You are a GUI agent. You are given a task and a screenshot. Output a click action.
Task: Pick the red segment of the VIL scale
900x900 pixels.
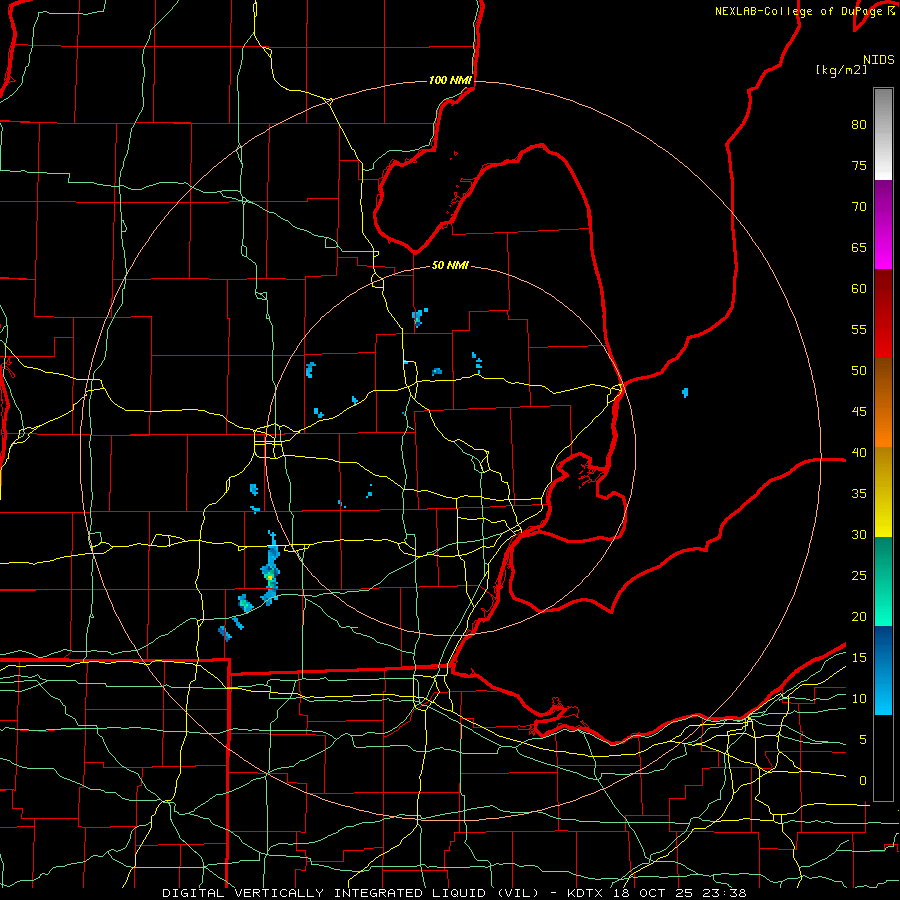tap(883, 314)
